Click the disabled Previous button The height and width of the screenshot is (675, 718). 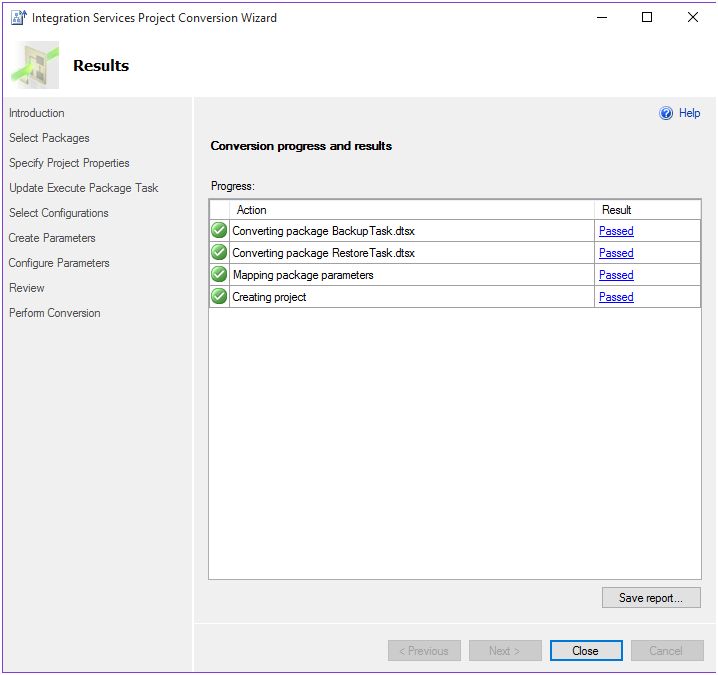(424, 651)
